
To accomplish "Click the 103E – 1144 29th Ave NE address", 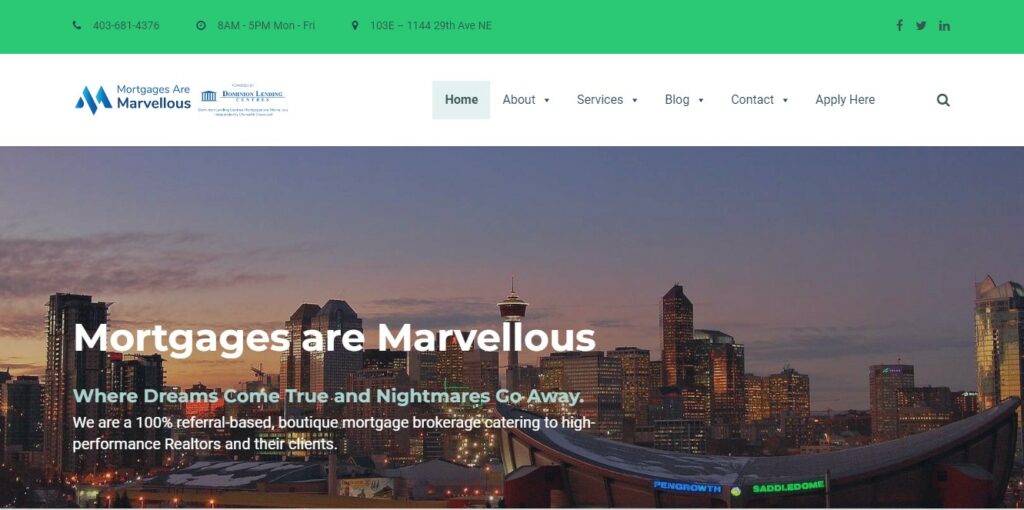I will [x=431, y=25].
